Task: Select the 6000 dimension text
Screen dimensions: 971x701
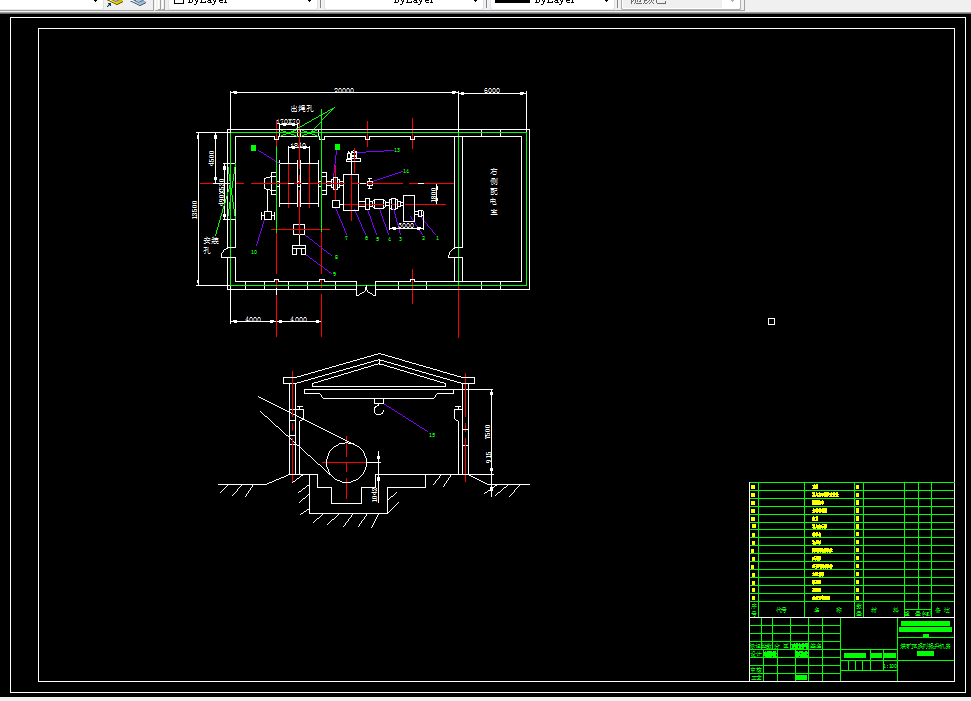Action: click(492, 90)
